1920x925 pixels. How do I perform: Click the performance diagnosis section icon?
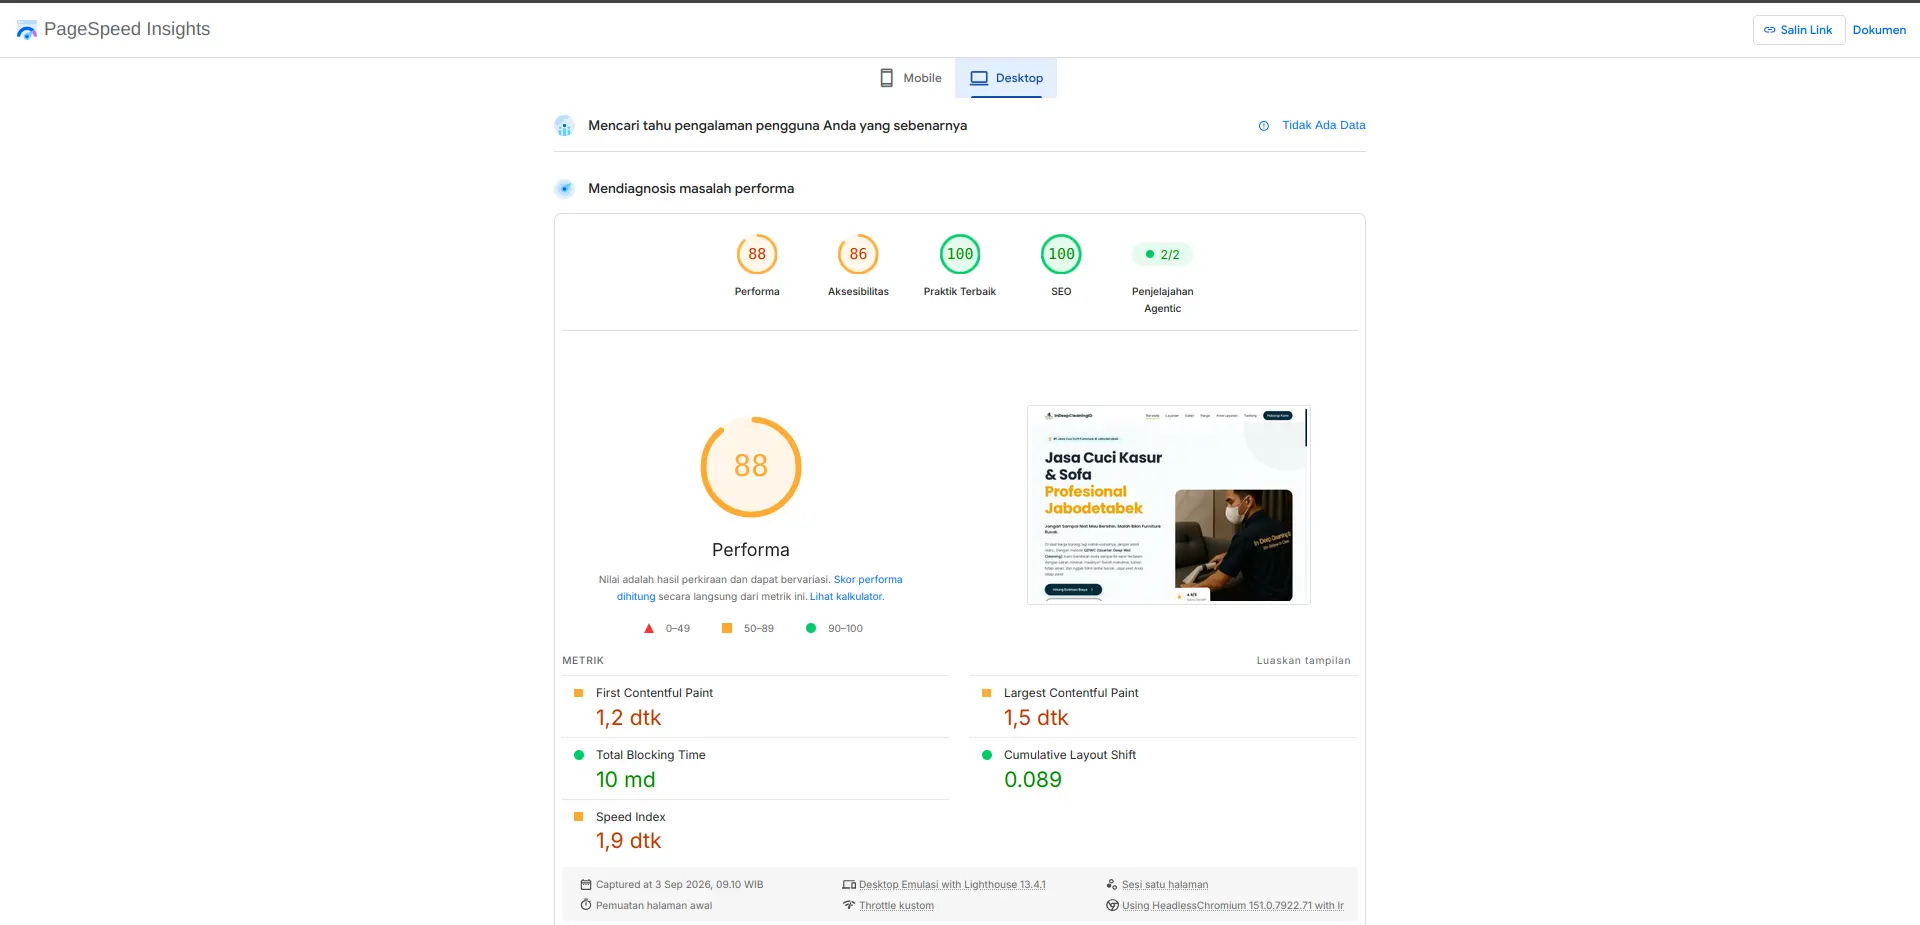coord(564,189)
